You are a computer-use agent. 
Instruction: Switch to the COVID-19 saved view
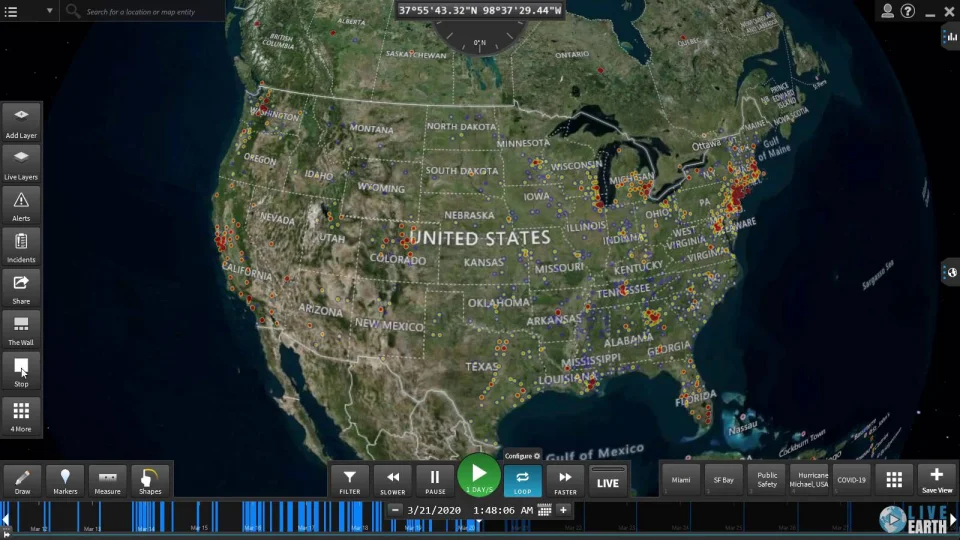(x=852, y=480)
